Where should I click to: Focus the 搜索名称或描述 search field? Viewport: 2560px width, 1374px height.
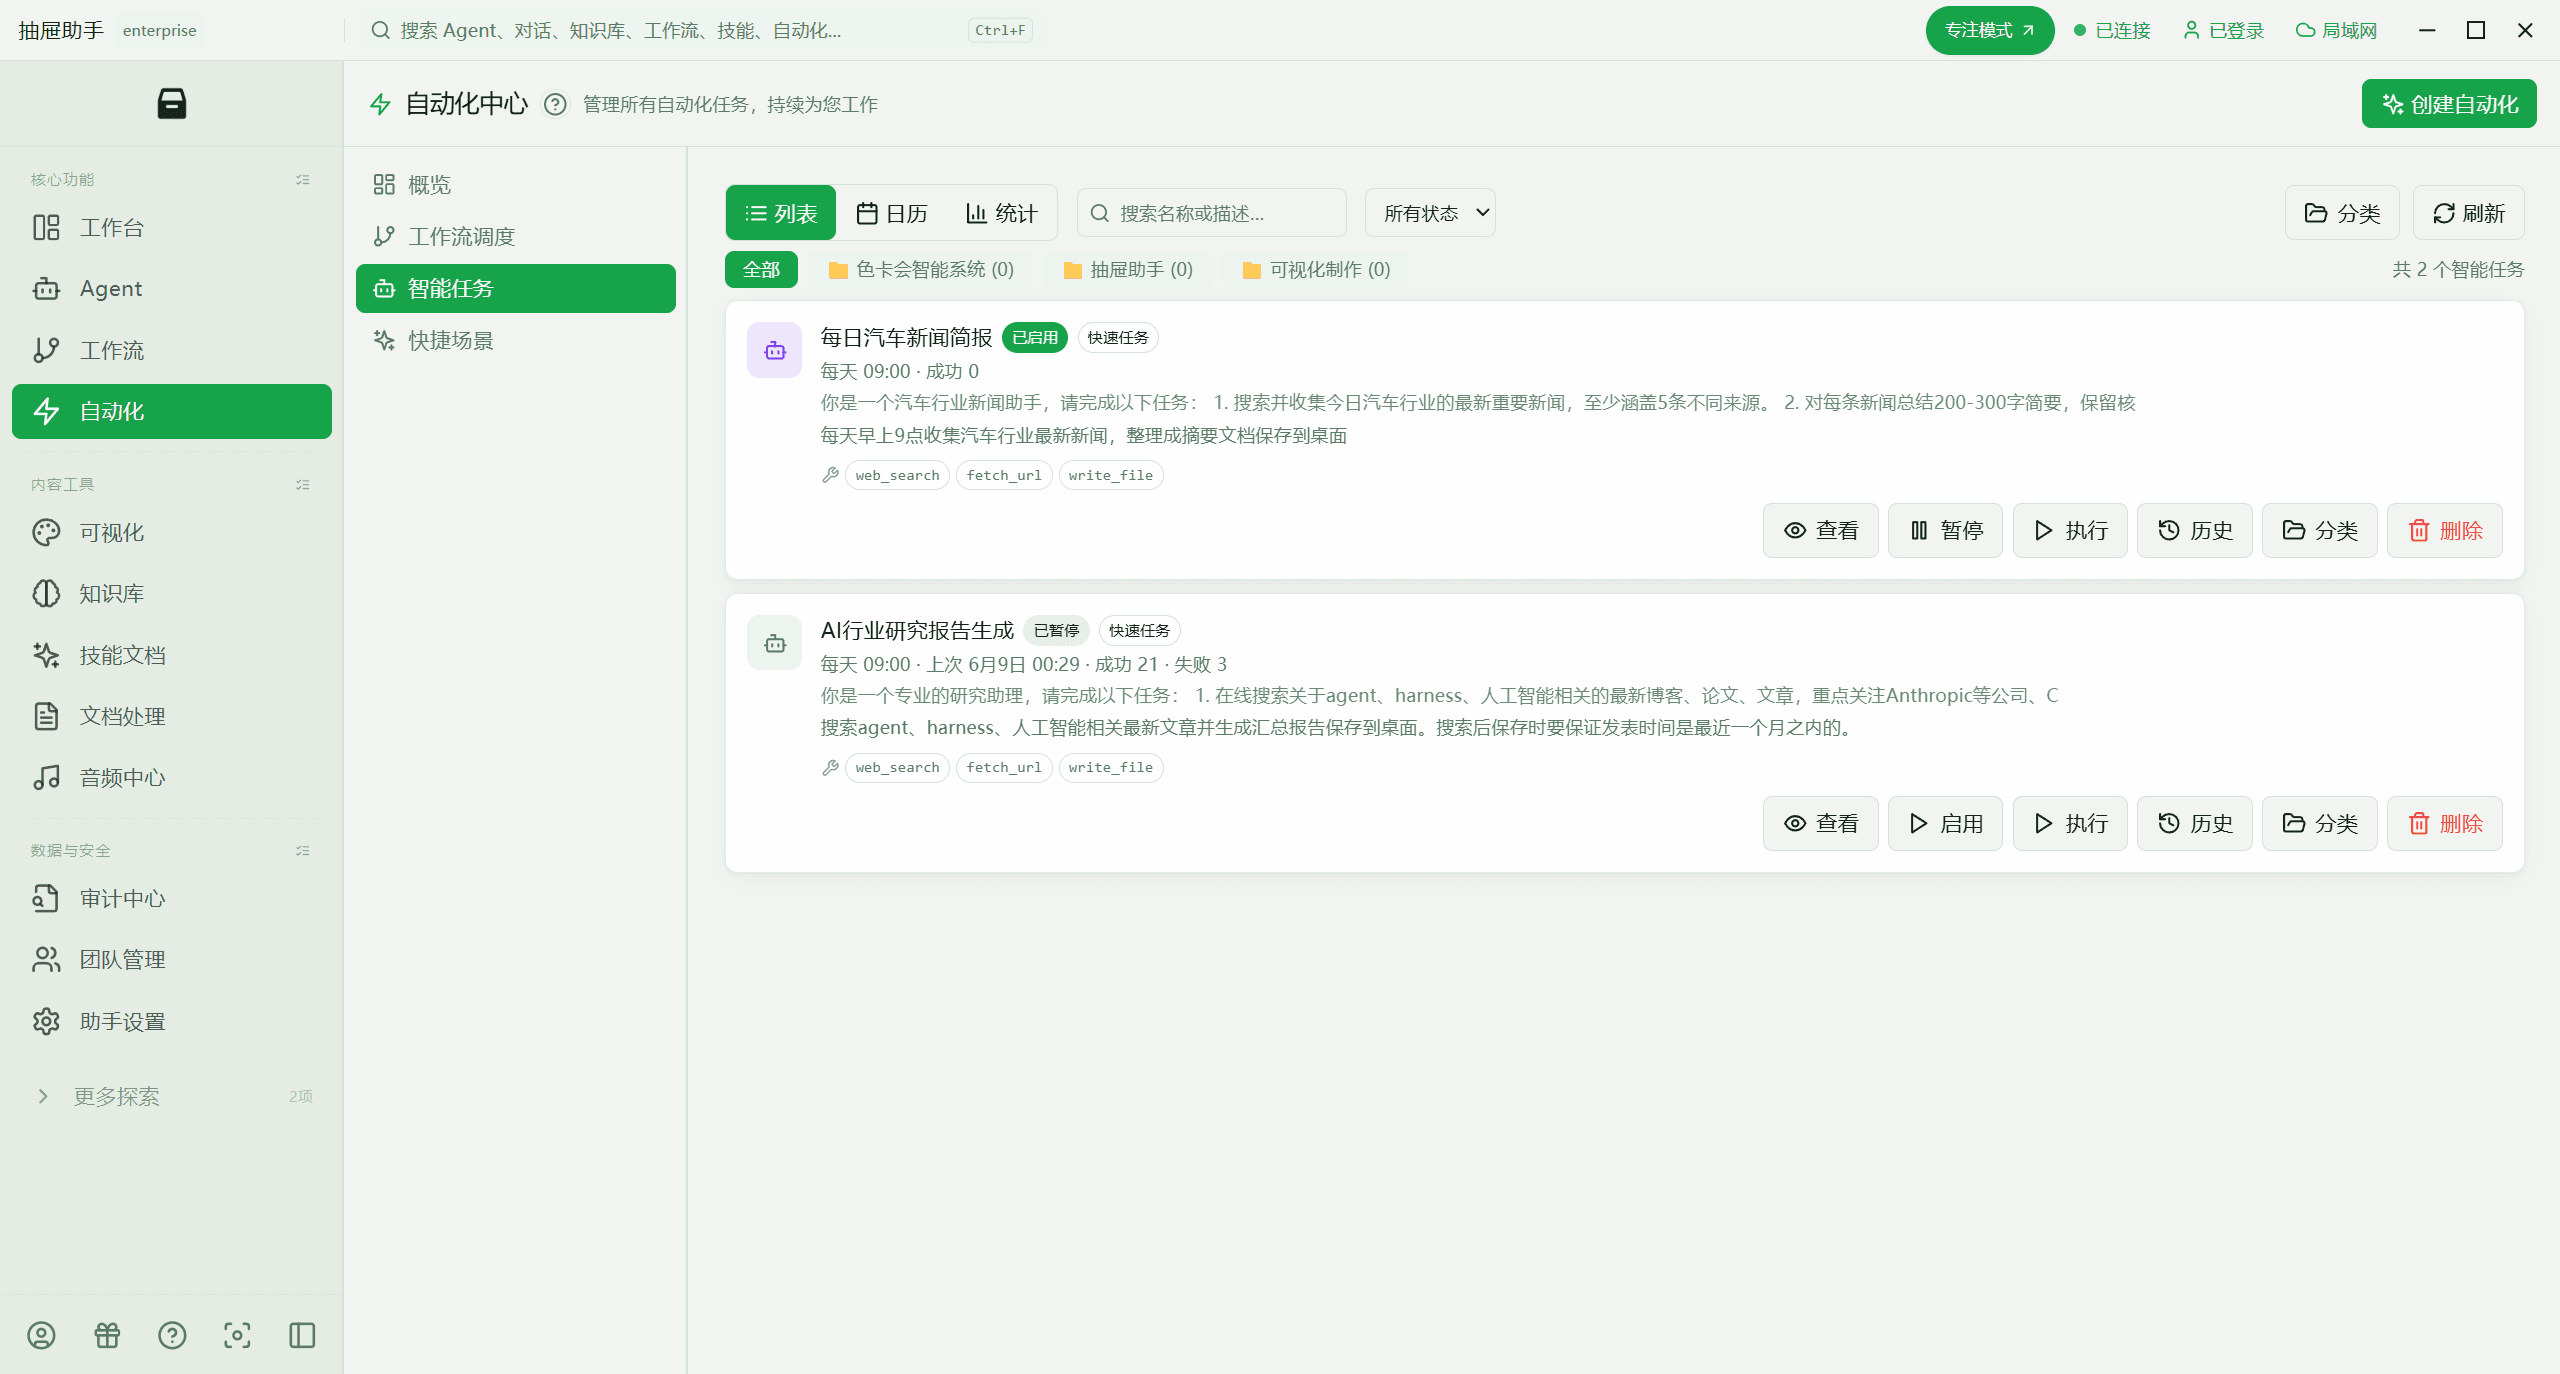click(x=1212, y=213)
